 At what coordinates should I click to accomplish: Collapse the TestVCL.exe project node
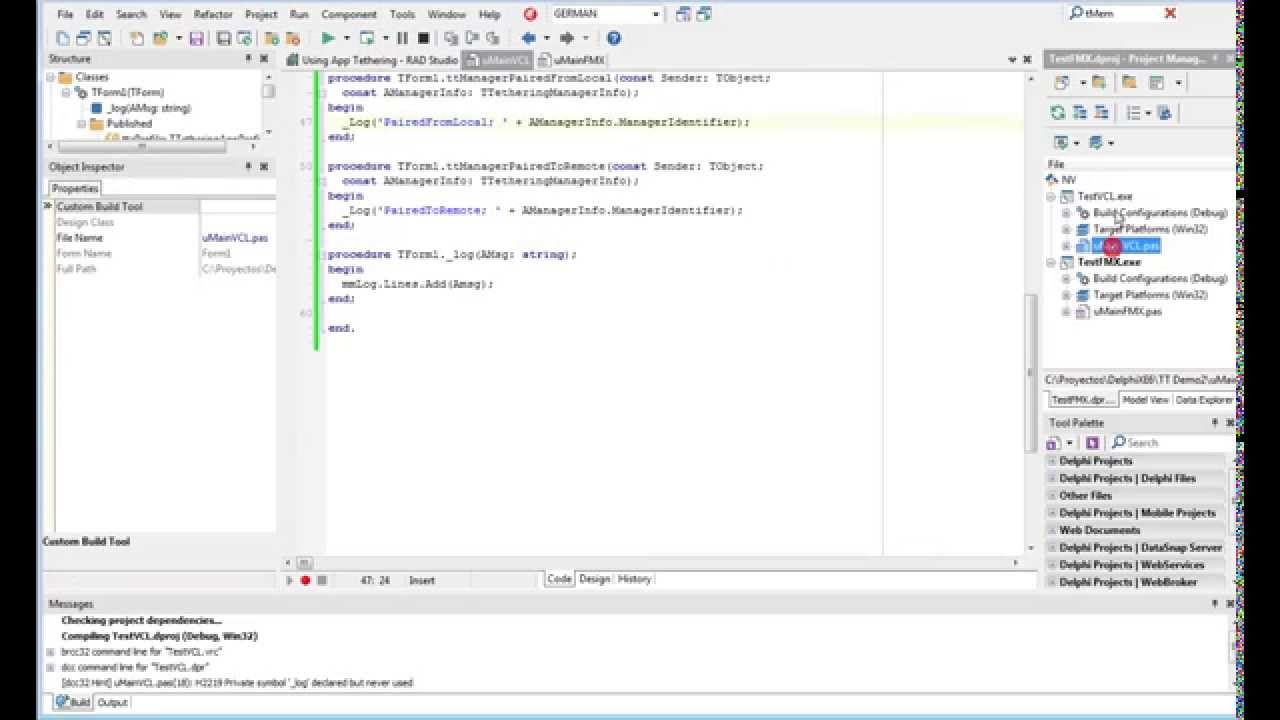click(x=1051, y=197)
